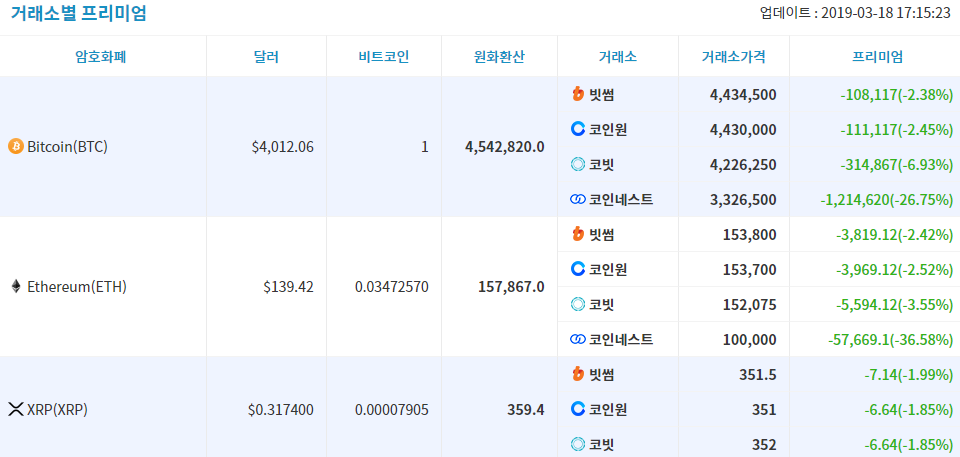Click premium -1,214,620(-26.75%)

[x=887, y=200]
